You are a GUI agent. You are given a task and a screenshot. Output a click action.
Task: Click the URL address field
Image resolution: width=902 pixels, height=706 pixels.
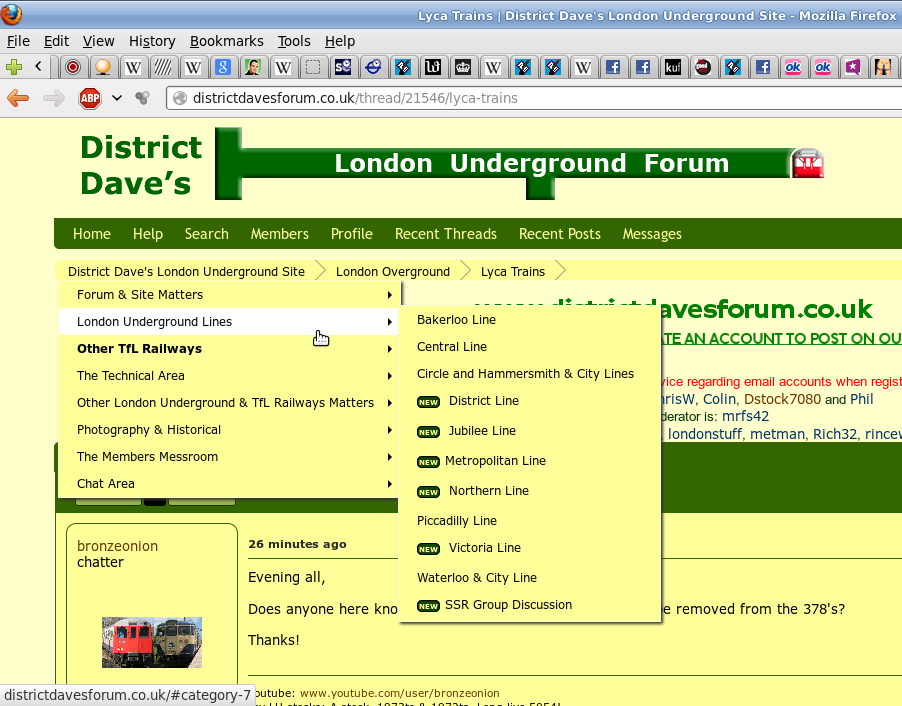point(500,98)
